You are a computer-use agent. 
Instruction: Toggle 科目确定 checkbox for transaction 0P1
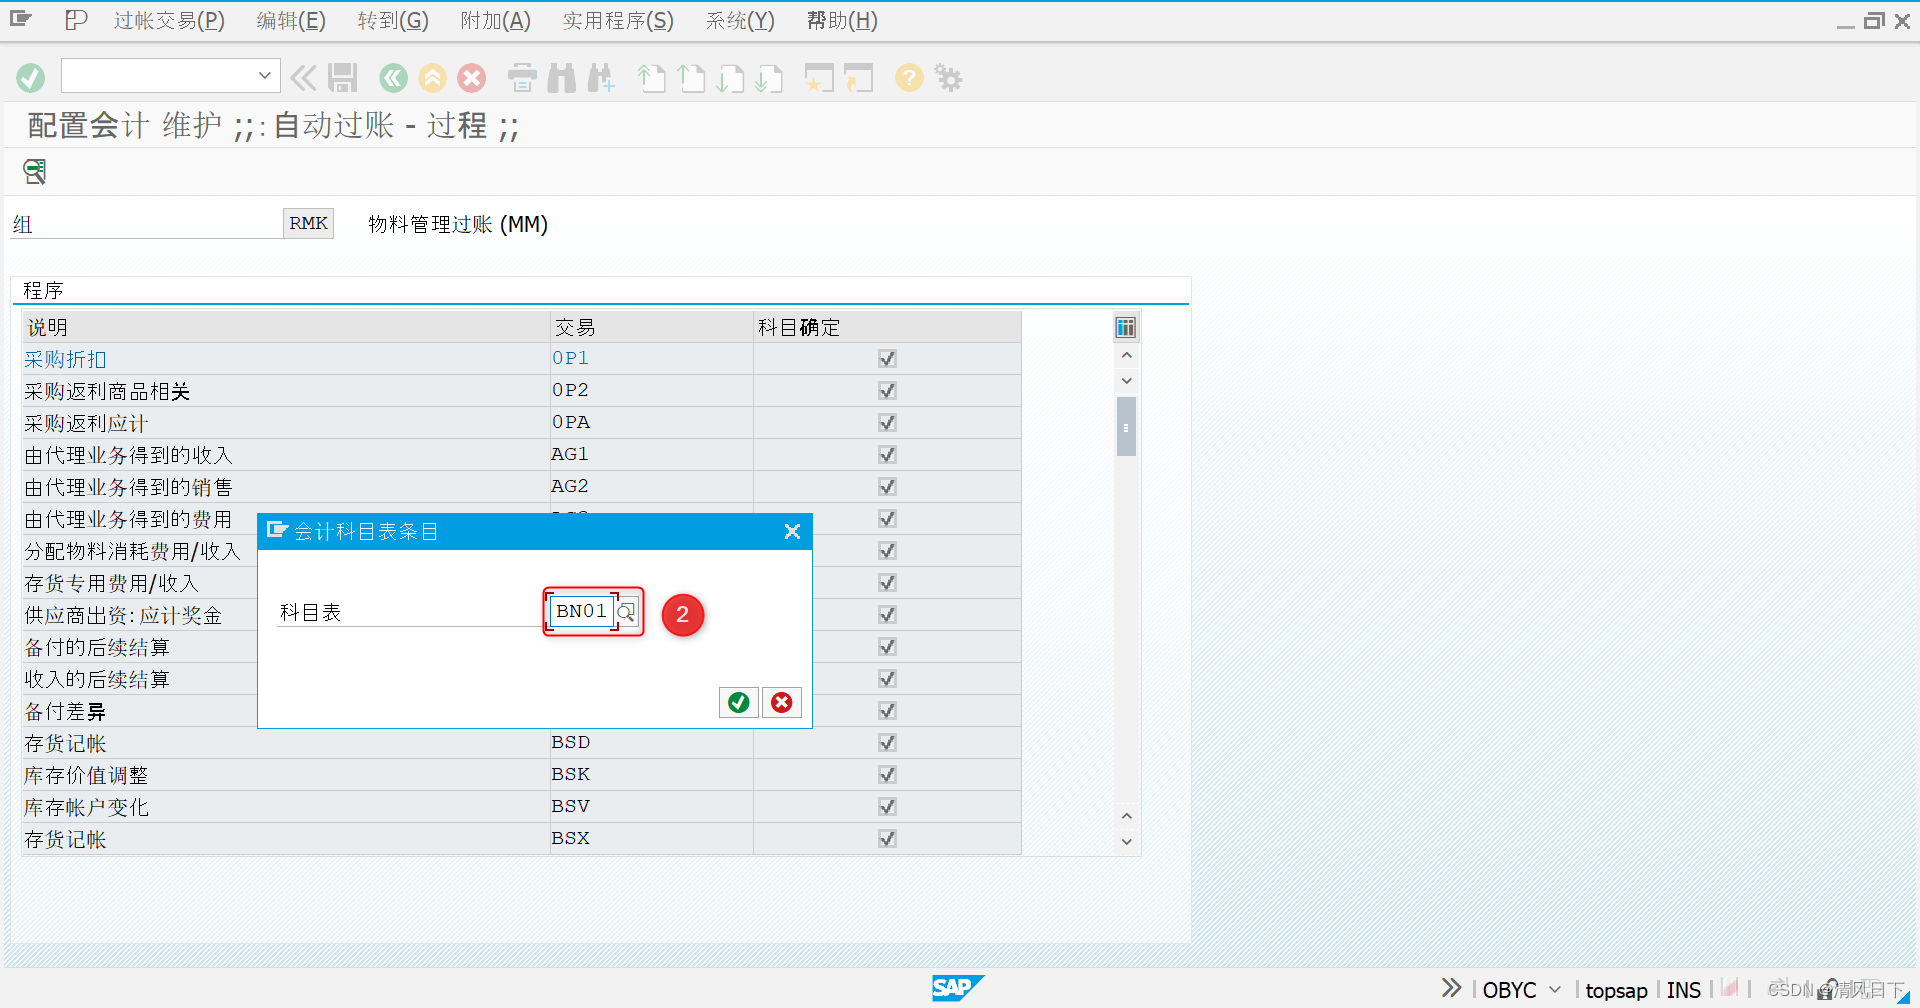pyautogui.click(x=886, y=358)
